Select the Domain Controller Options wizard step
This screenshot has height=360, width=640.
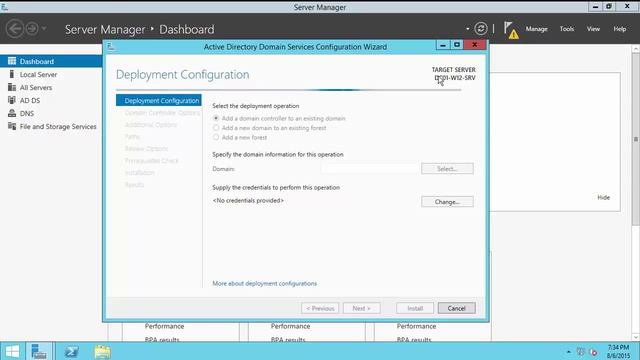[162, 113]
